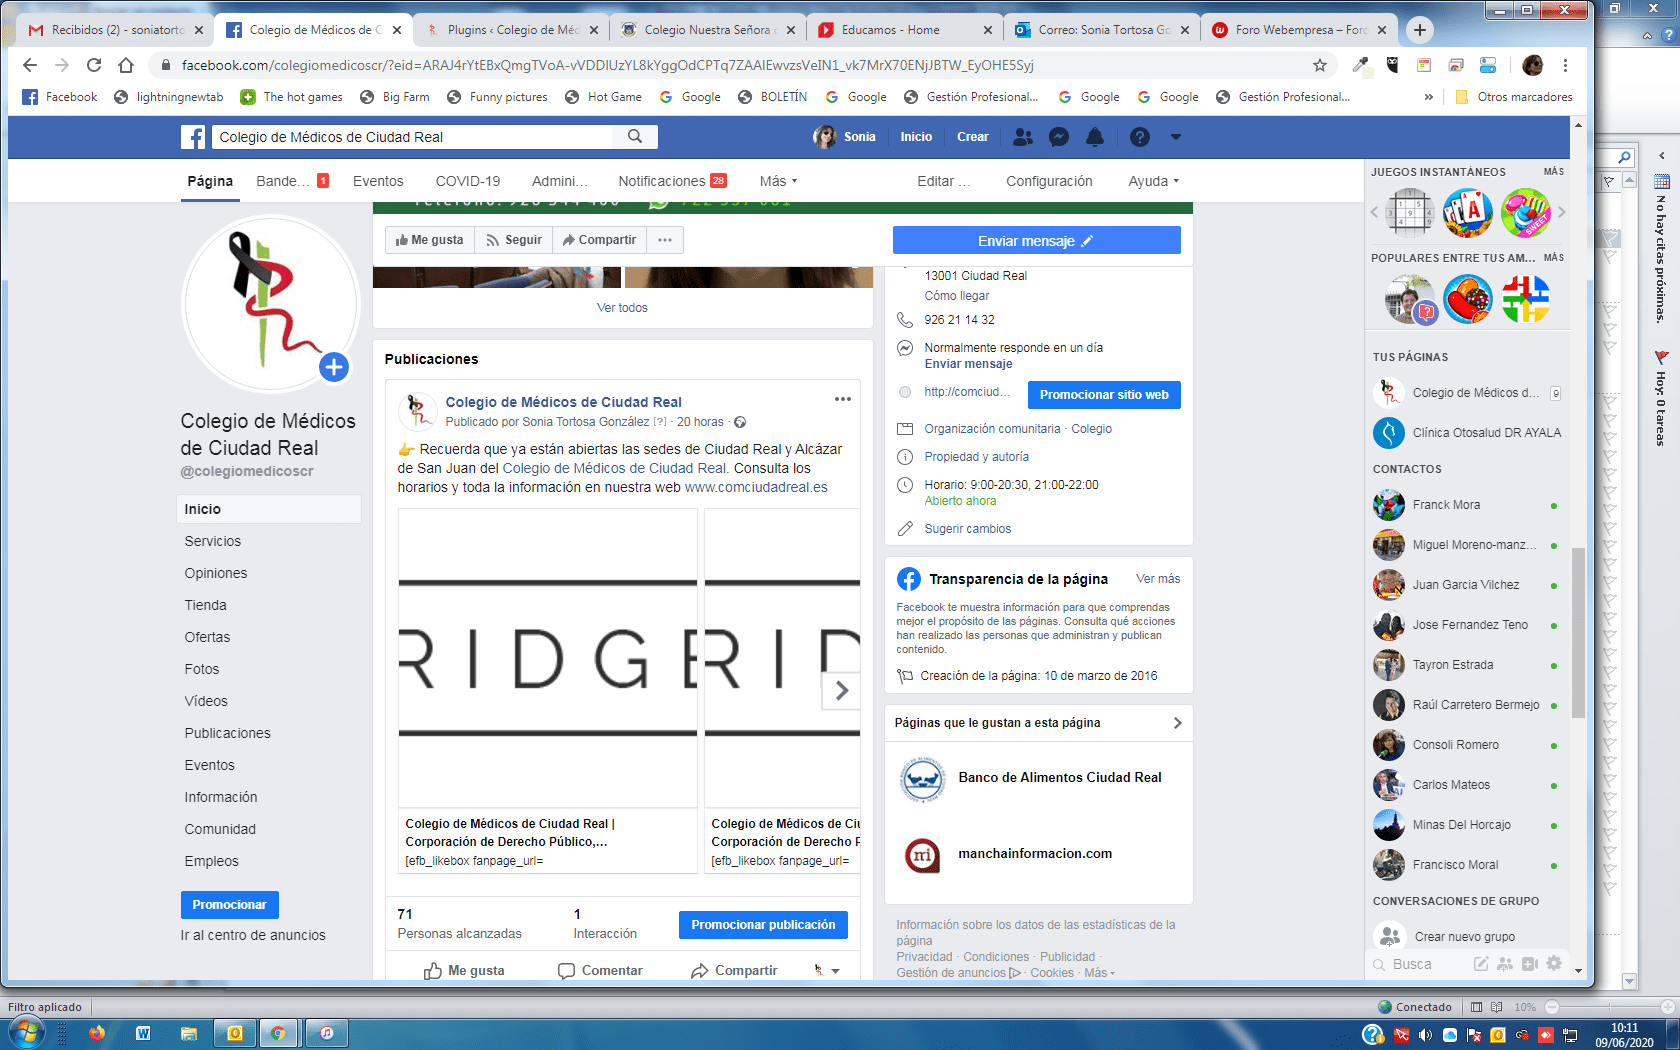Viewport: 1680px width, 1050px height.
Task: Select Opiniones in the left sidebar
Action: tap(216, 573)
